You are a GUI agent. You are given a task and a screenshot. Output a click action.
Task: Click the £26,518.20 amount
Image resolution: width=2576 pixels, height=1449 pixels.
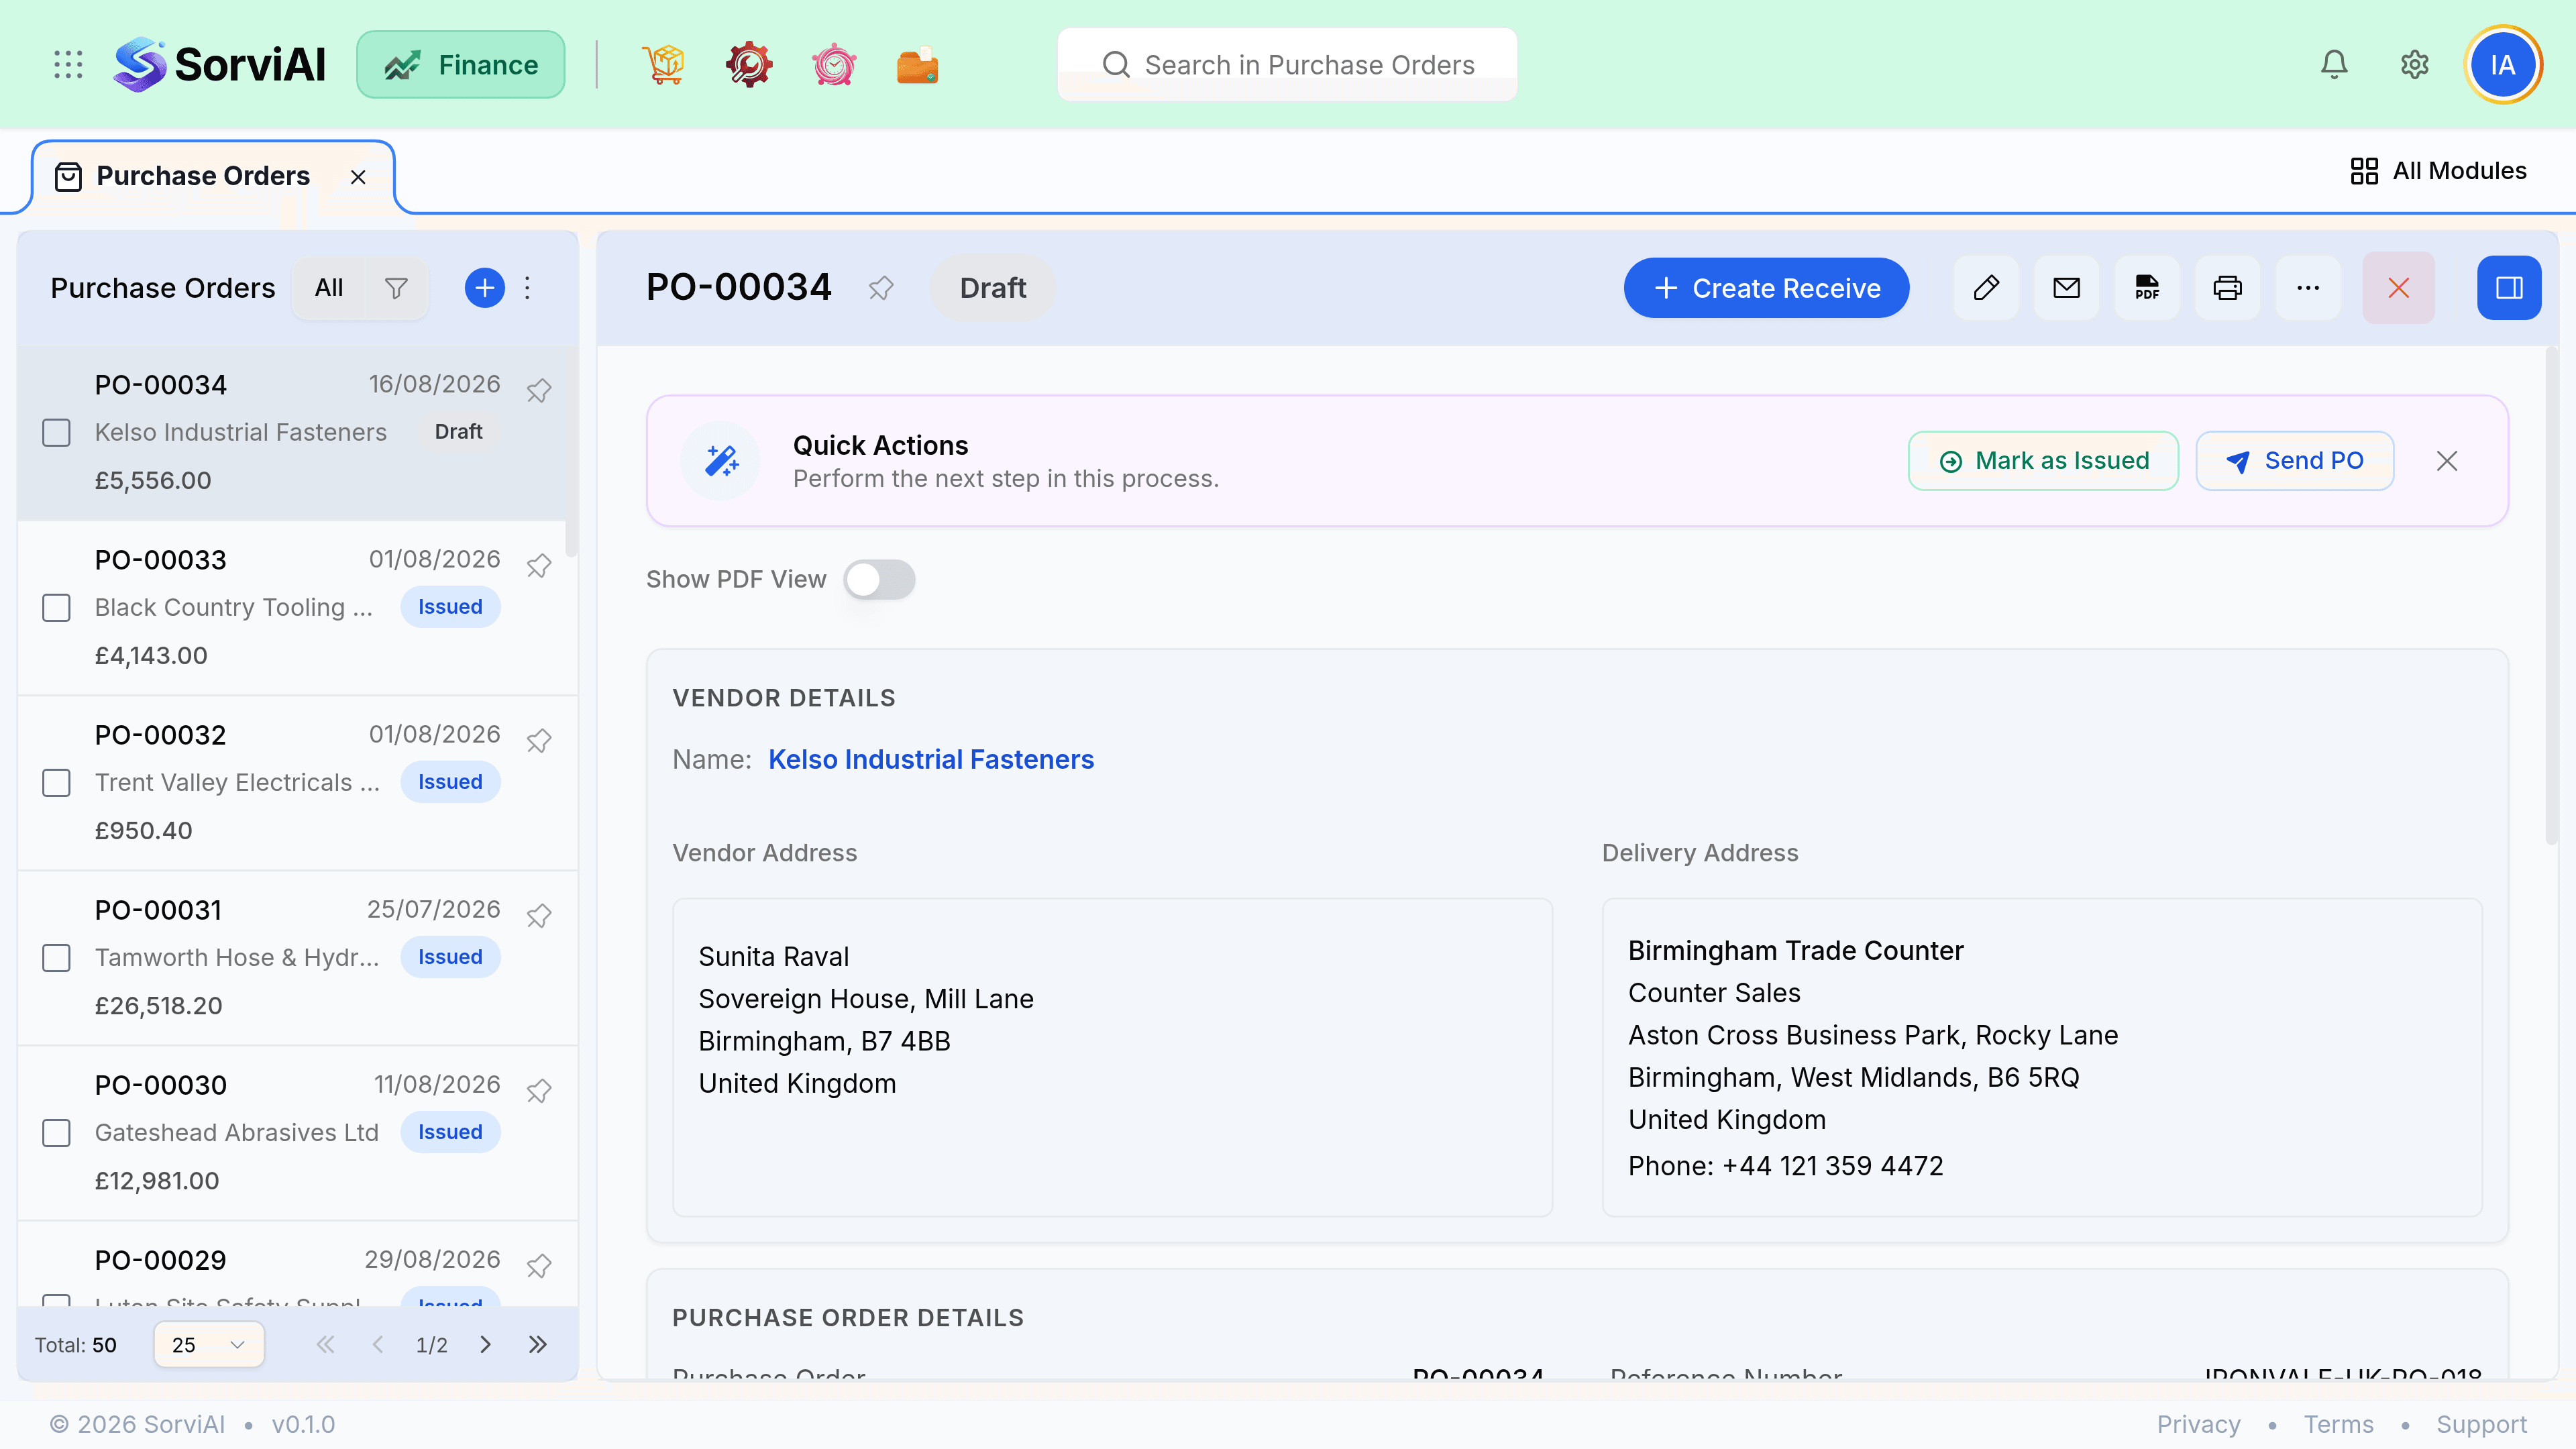(158, 1006)
